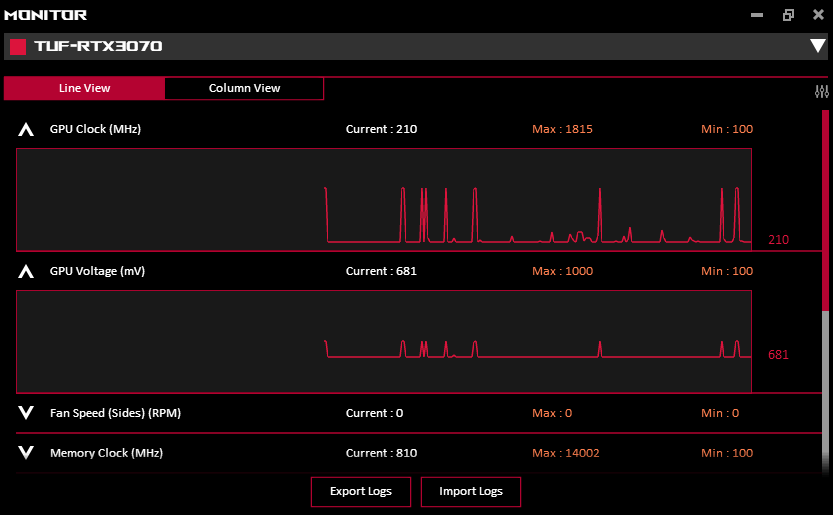The width and height of the screenshot is (833, 515).
Task: Select the GPU Clock (MHz) label
Action: coord(96,129)
